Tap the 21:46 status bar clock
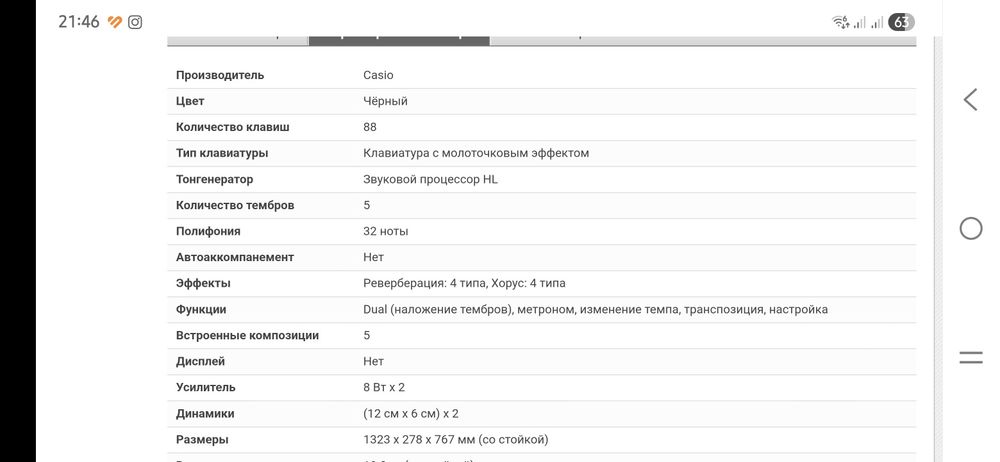Screen dimensions: 1000x462 point(78,22)
